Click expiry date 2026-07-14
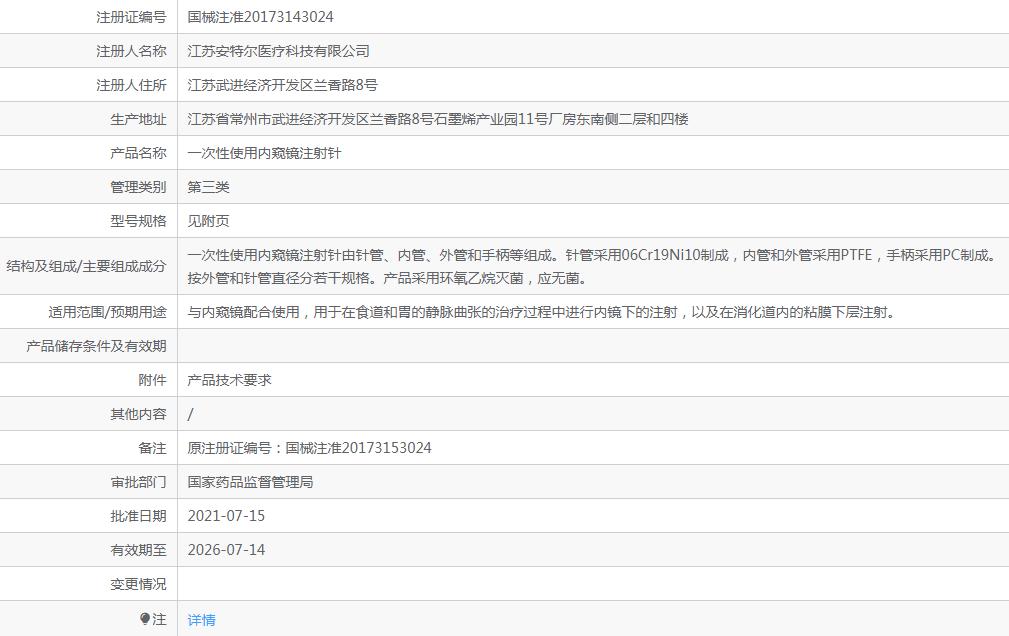Screen dimensions: 1009x636 226,550
